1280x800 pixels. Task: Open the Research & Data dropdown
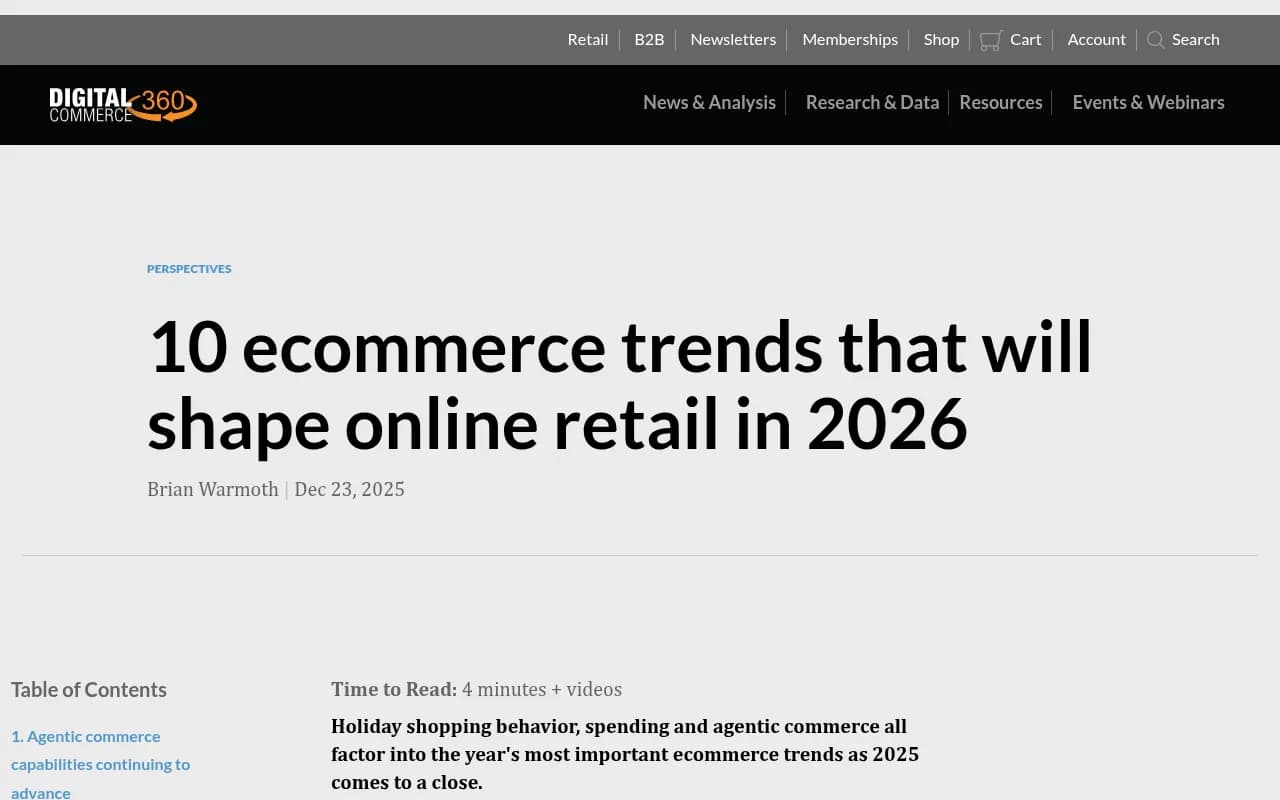point(872,102)
